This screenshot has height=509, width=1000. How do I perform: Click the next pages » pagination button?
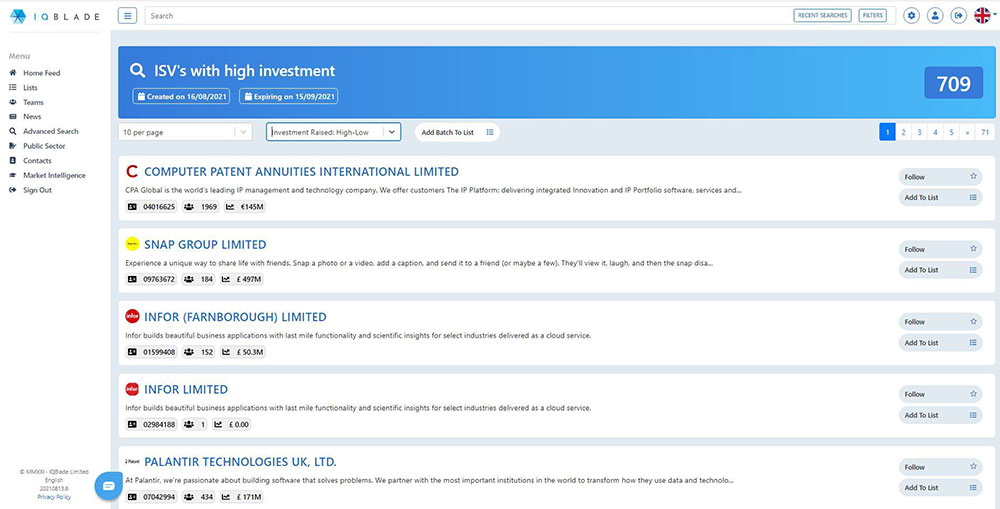[967, 132]
